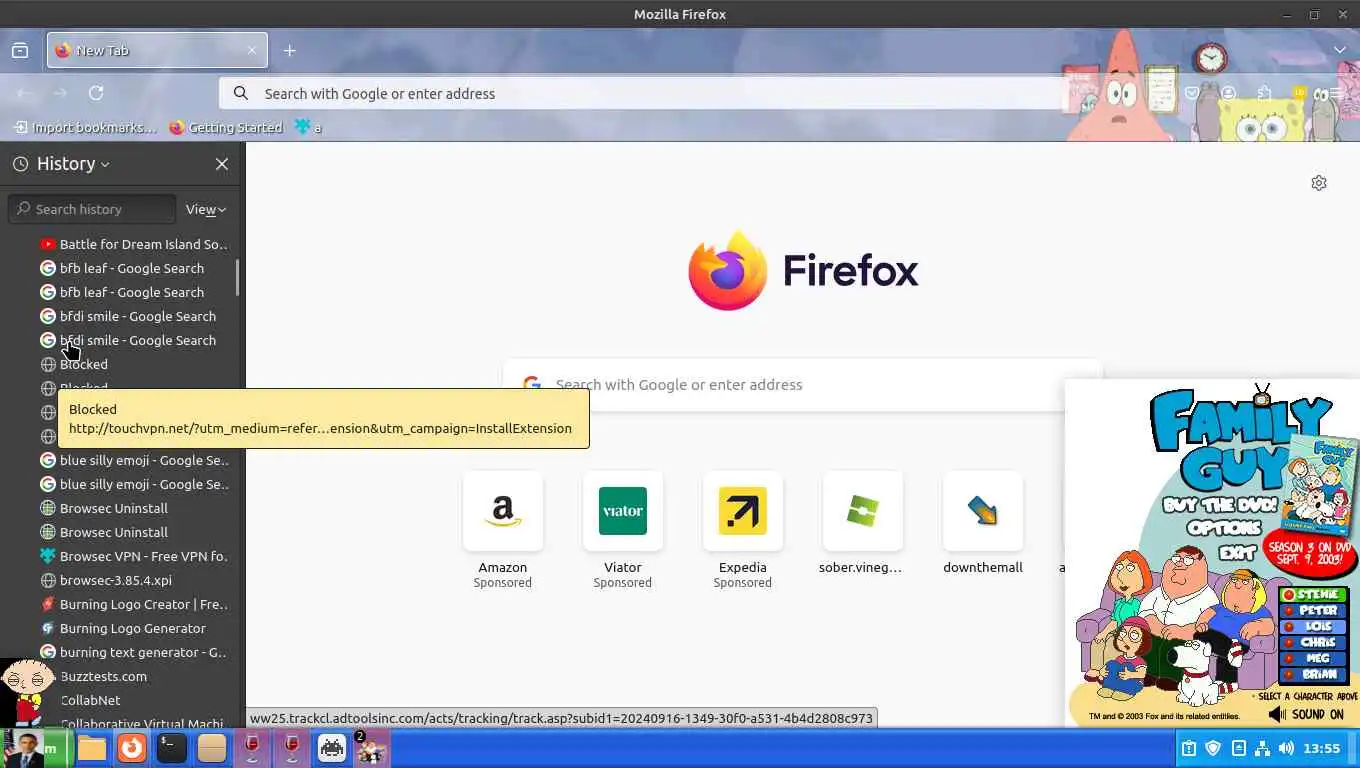
Task: Toggle SOUND ON in Family Guy popup
Action: [x=1306, y=714]
